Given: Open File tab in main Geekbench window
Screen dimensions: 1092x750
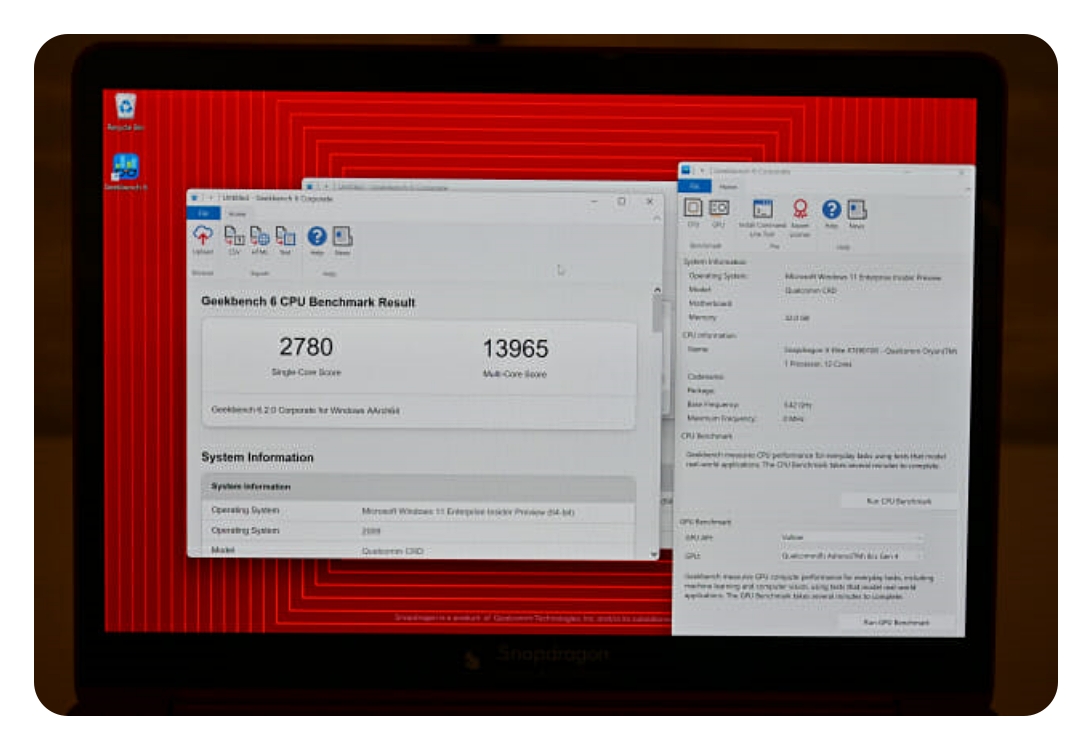Looking at the screenshot, I should point(694,186).
